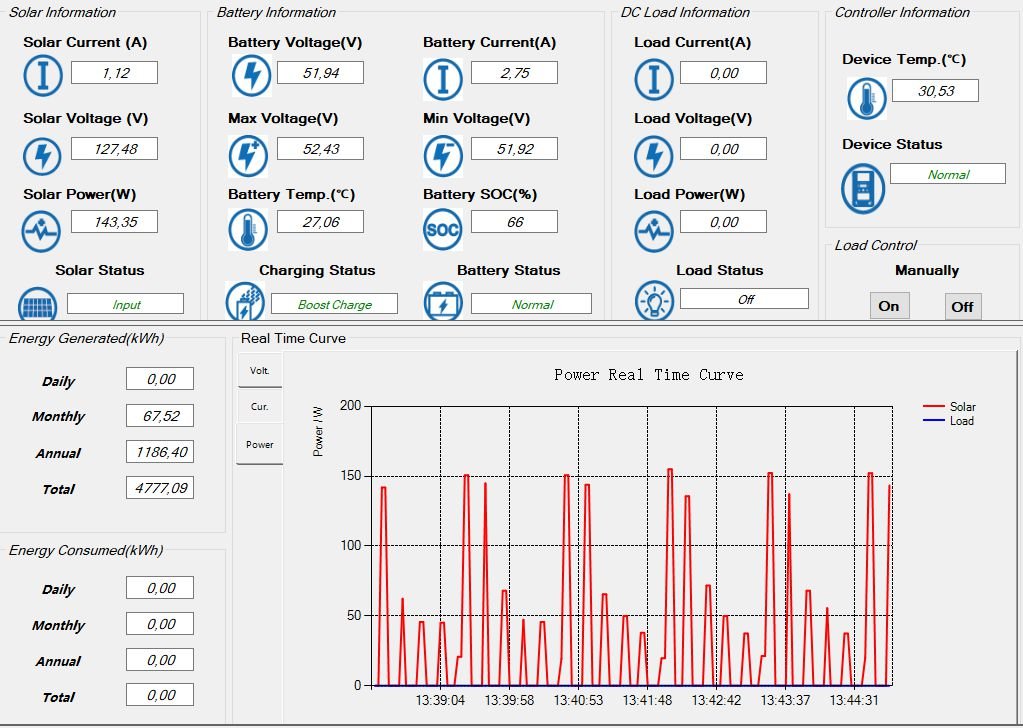The width and height of the screenshot is (1023, 728).
Task: Click the Battery Voltage value field
Action: [320, 72]
